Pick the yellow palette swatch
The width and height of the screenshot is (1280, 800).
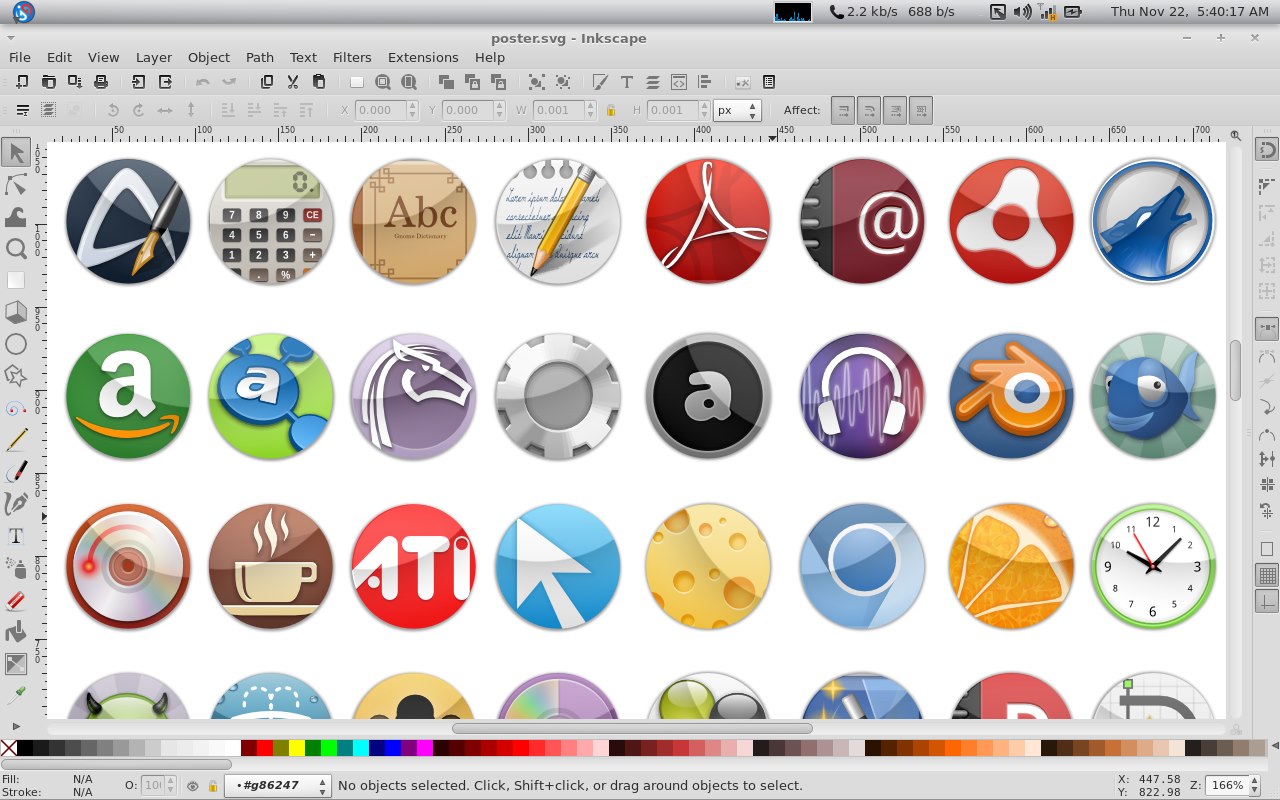pos(297,748)
